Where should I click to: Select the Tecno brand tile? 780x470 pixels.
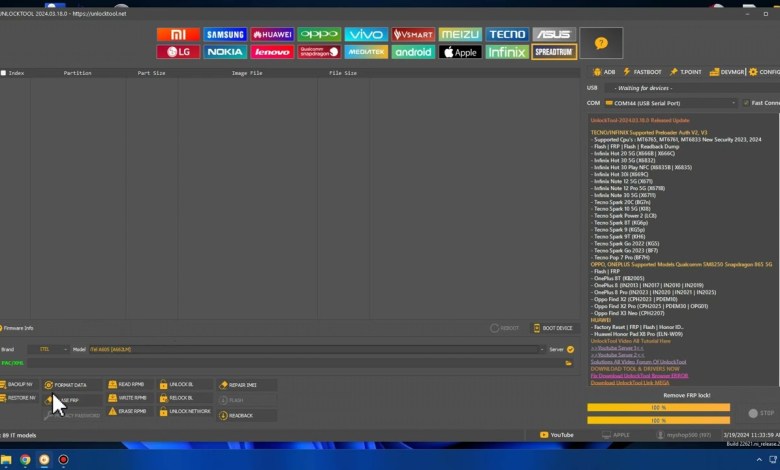(x=507, y=34)
